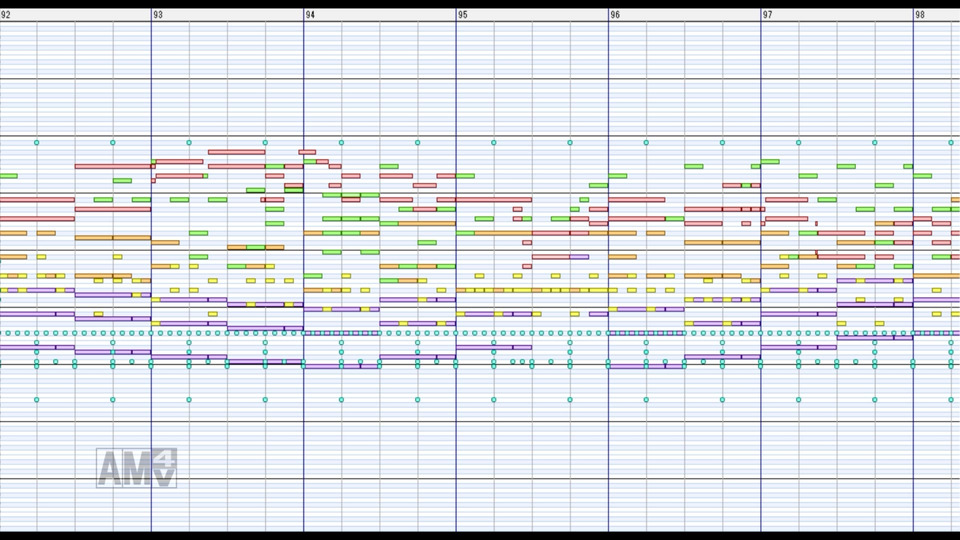This screenshot has height=540, width=960.
Task: Select the highest long pink note in measure 93
Action: click(236, 152)
